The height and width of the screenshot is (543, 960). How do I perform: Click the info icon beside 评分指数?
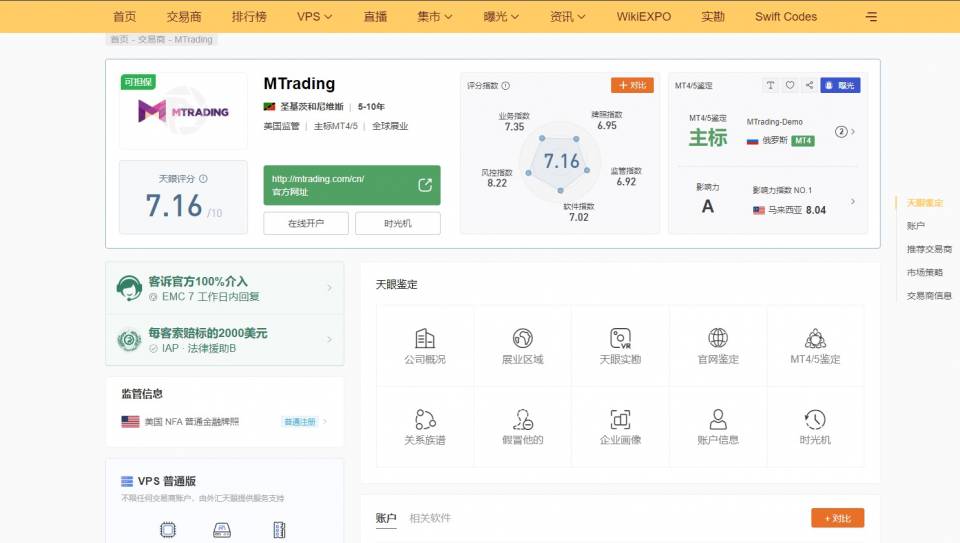pyautogui.click(x=506, y=86)
